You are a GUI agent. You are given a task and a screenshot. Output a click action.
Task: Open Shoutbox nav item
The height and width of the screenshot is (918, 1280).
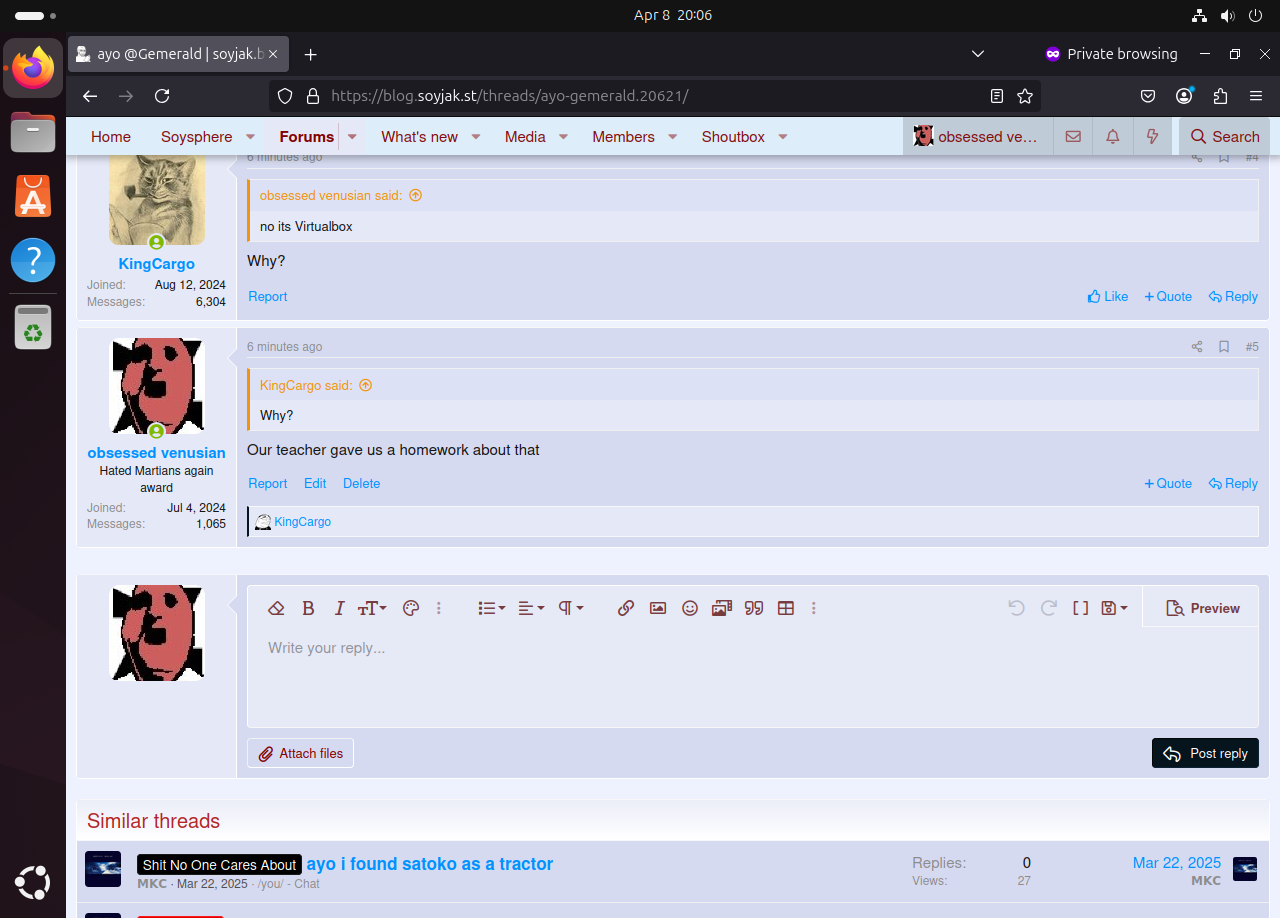(733, 137)
